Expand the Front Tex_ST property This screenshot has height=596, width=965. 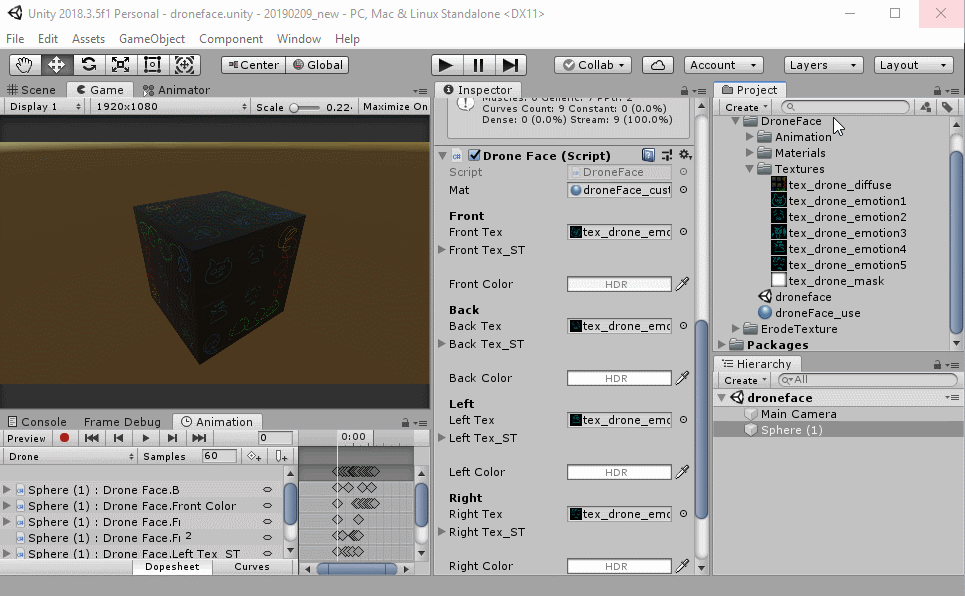pos(443,250)
